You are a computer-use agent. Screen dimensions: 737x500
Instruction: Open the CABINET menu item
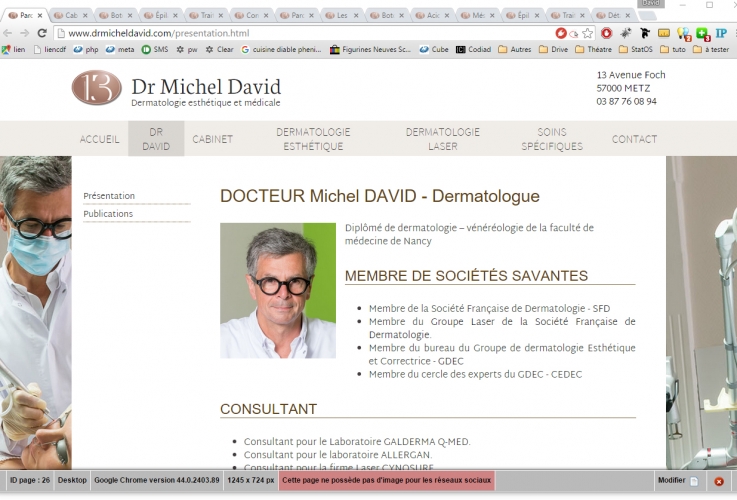pos(212,139)
